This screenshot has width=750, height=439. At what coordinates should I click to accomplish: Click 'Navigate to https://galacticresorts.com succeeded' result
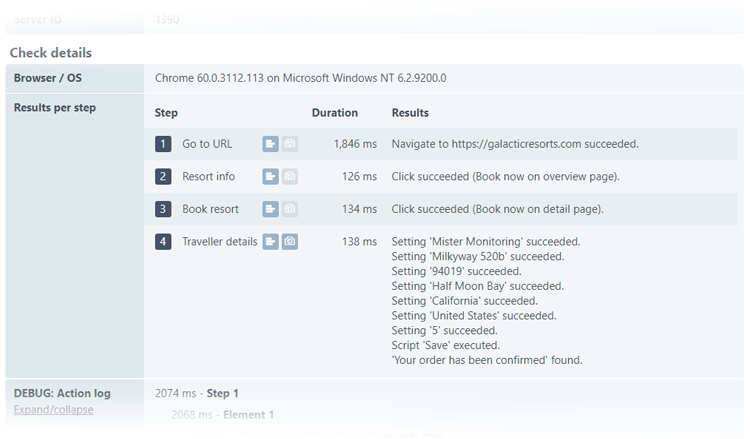click(515, 144)
